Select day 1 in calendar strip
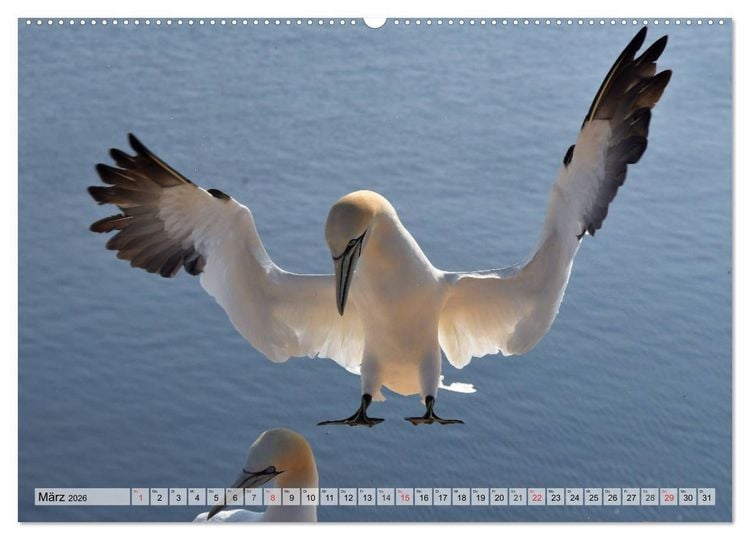 click(x=140, y=497)
